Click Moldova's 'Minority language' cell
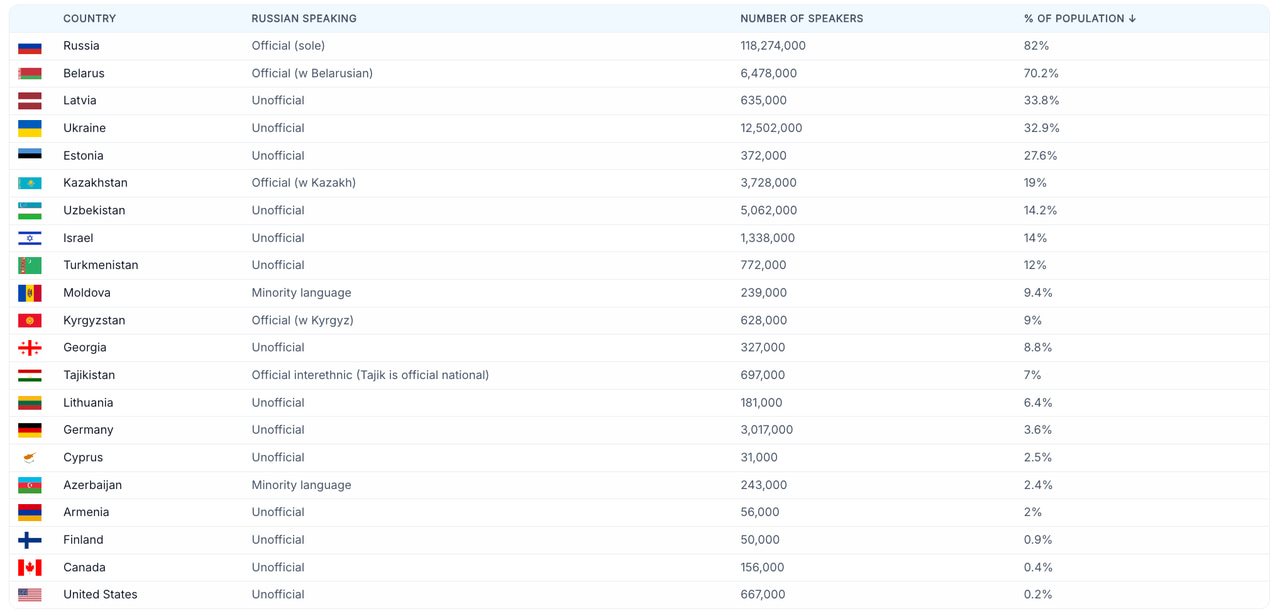 click(301, 293)
